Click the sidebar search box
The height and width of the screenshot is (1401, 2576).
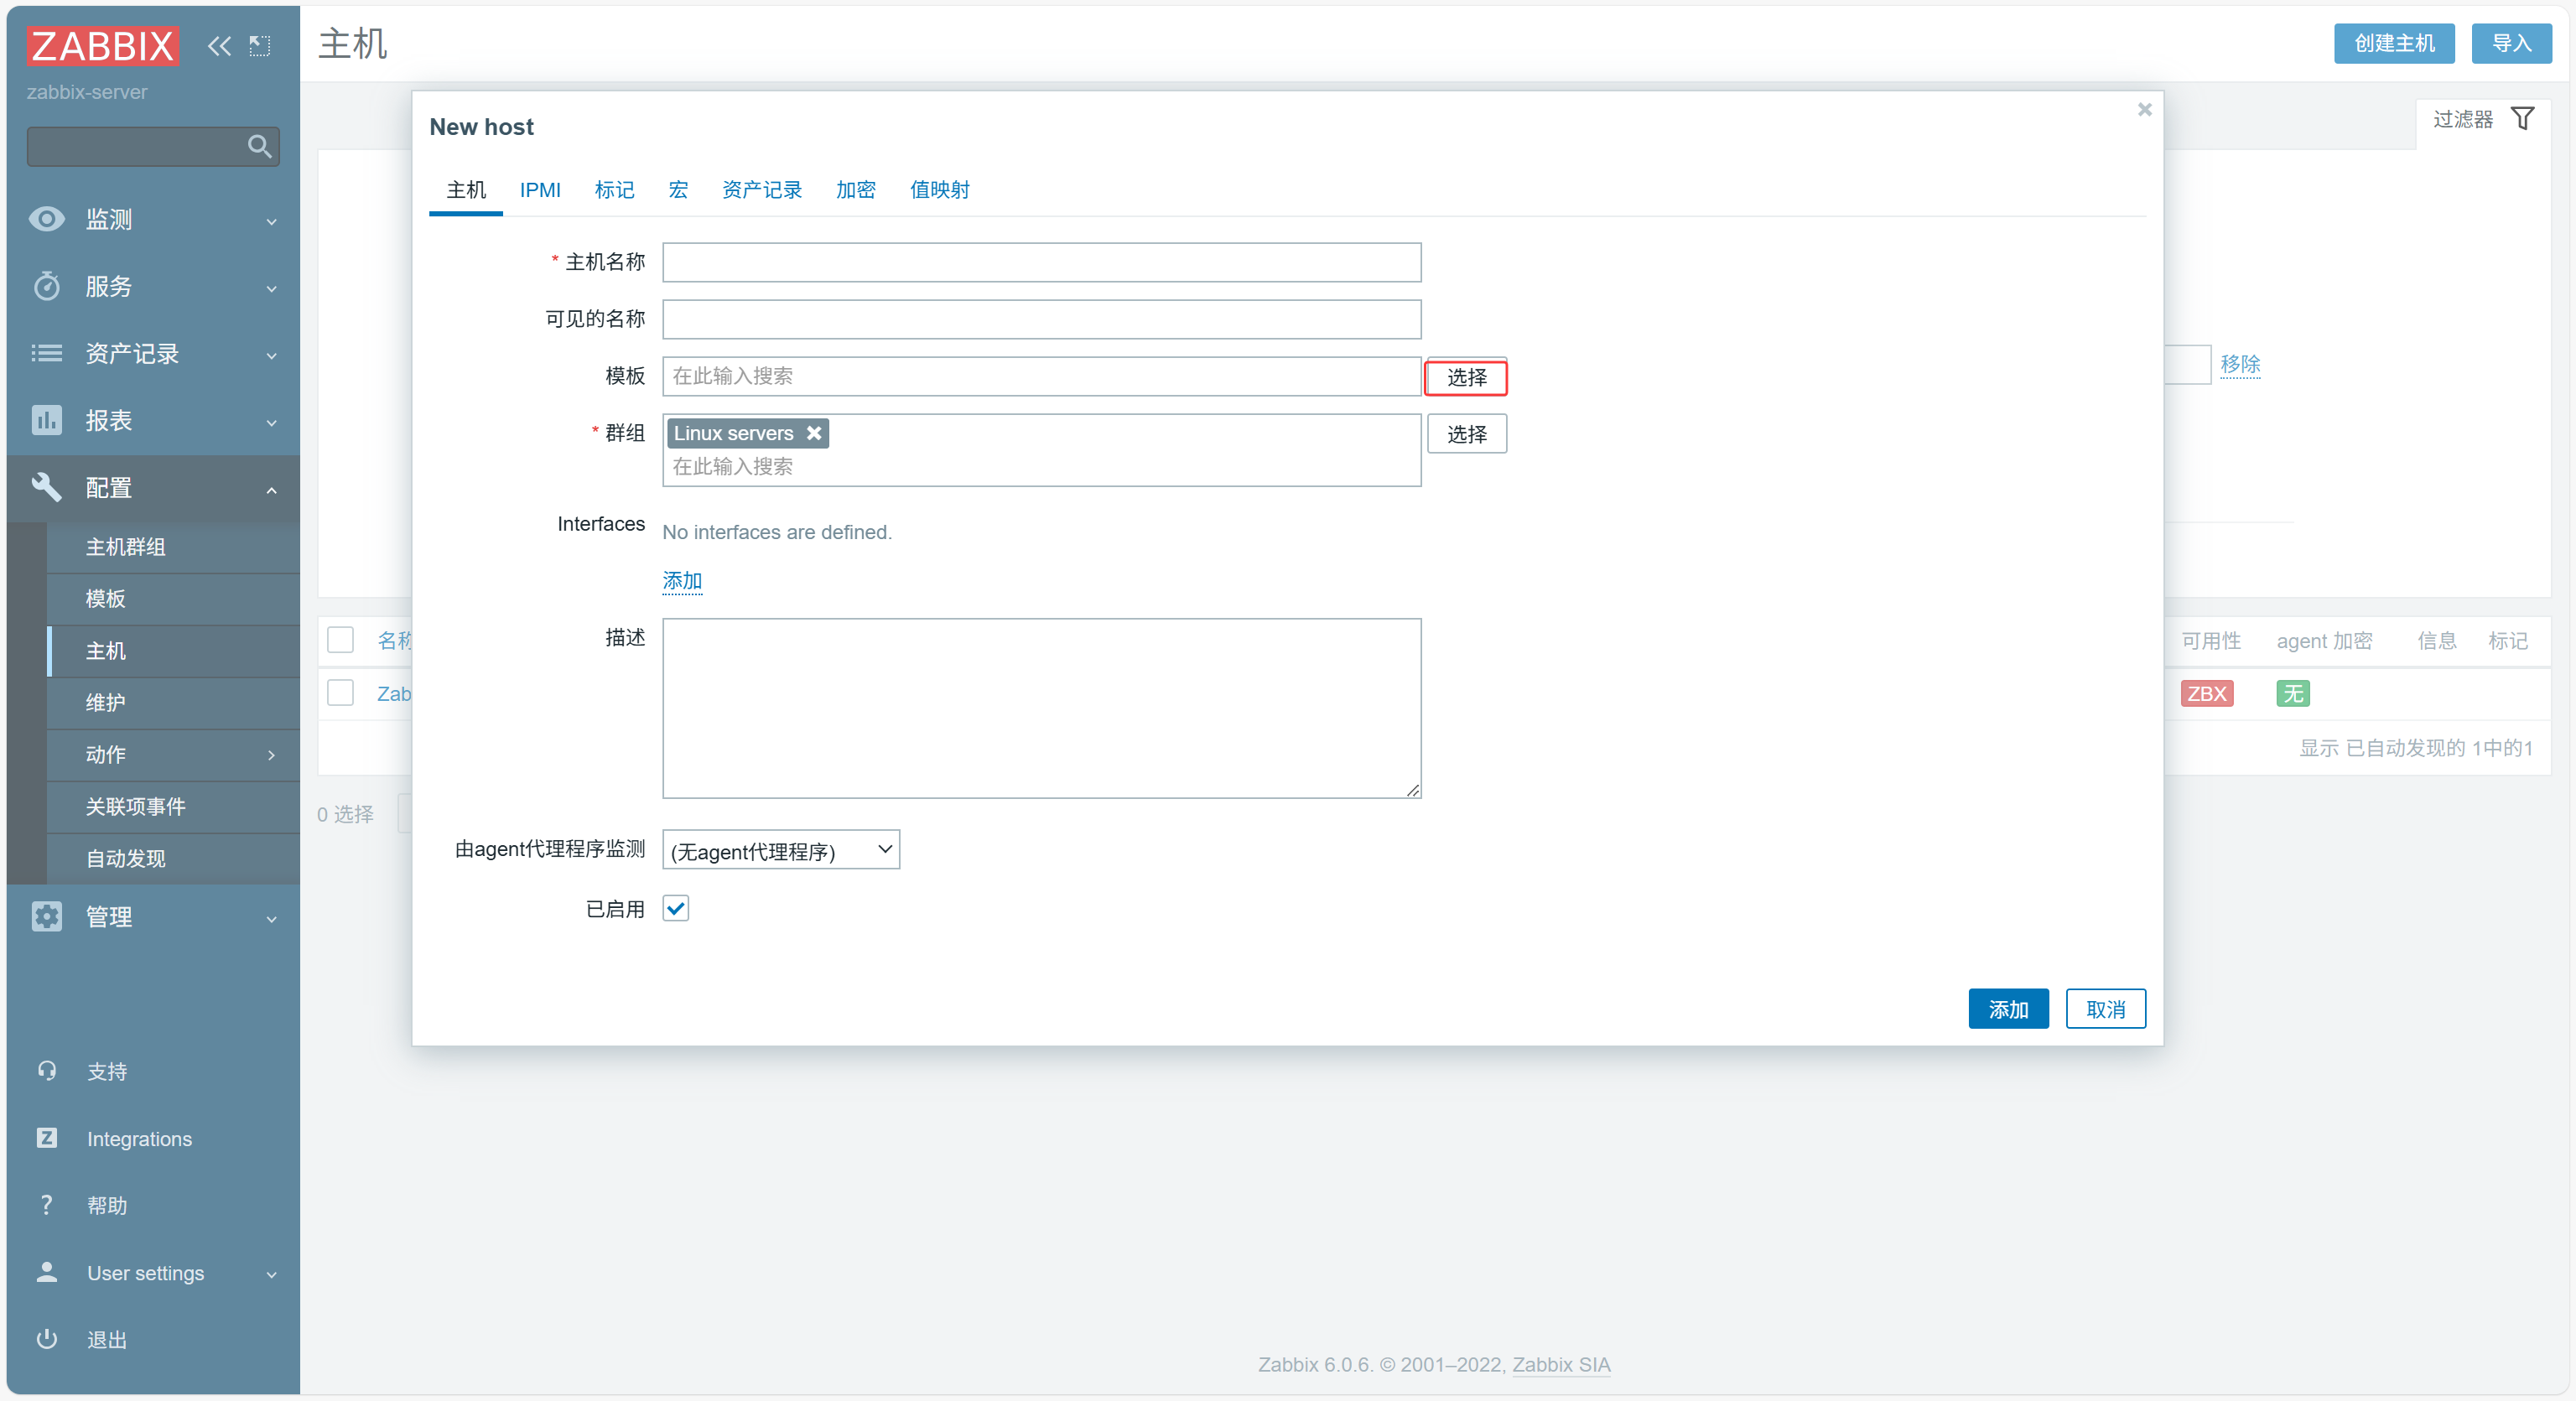[x=153, y=147]
